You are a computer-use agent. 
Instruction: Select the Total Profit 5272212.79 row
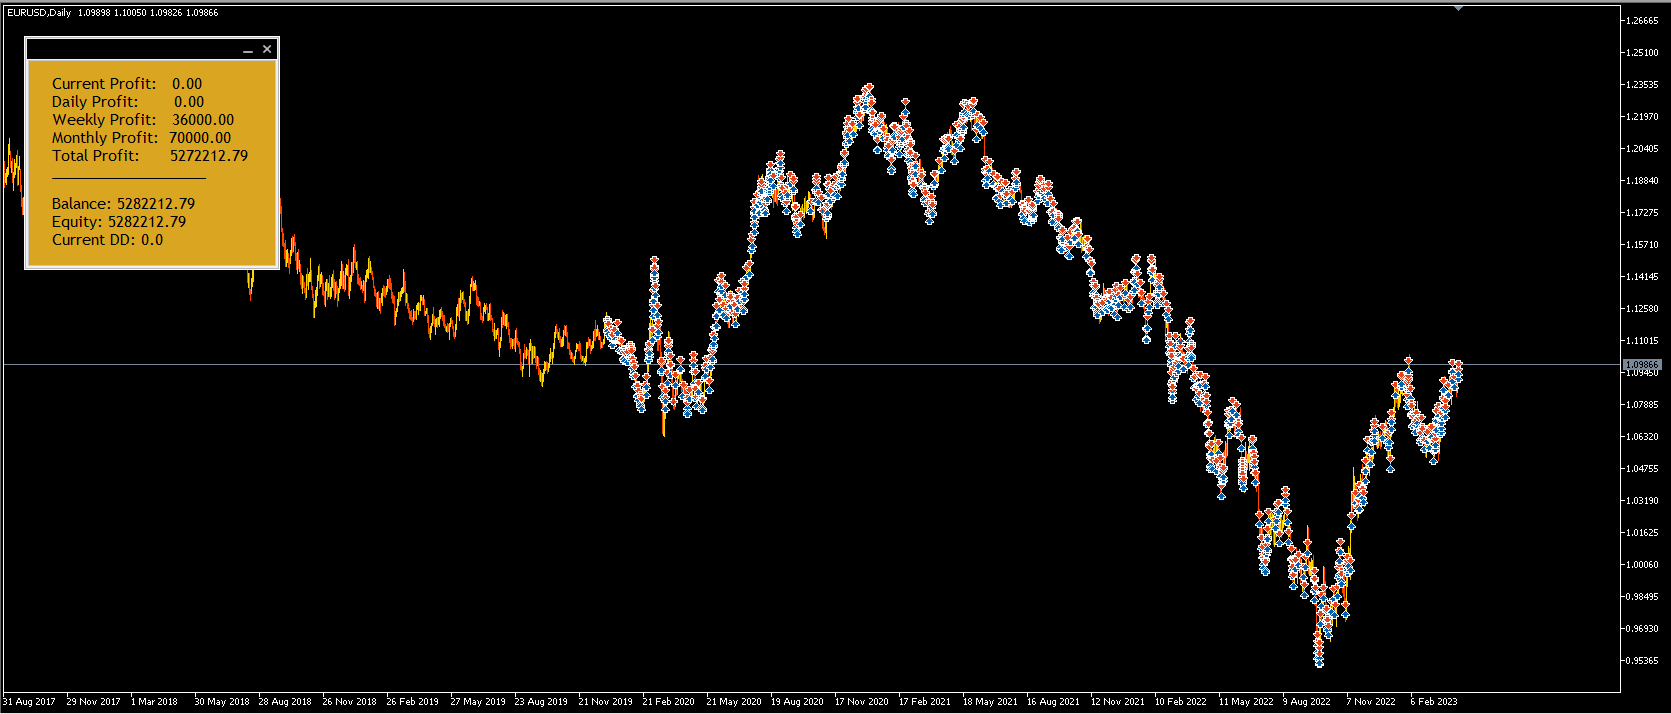(150, 156)
